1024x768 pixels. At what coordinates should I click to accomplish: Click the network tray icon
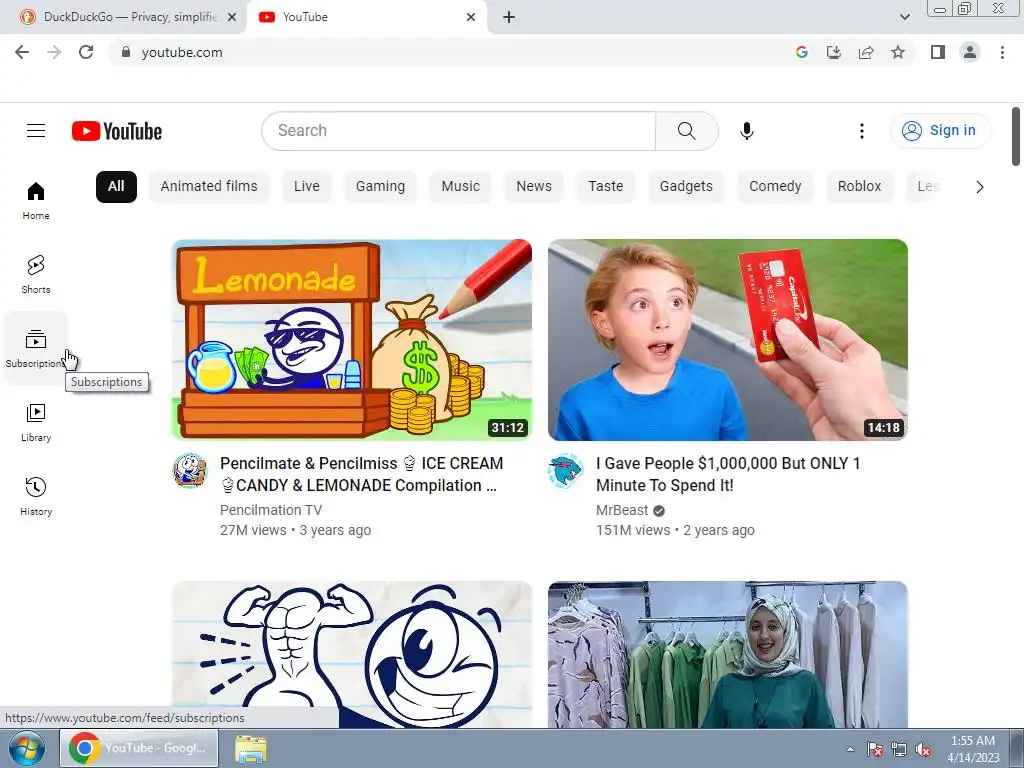coord(899,750)
